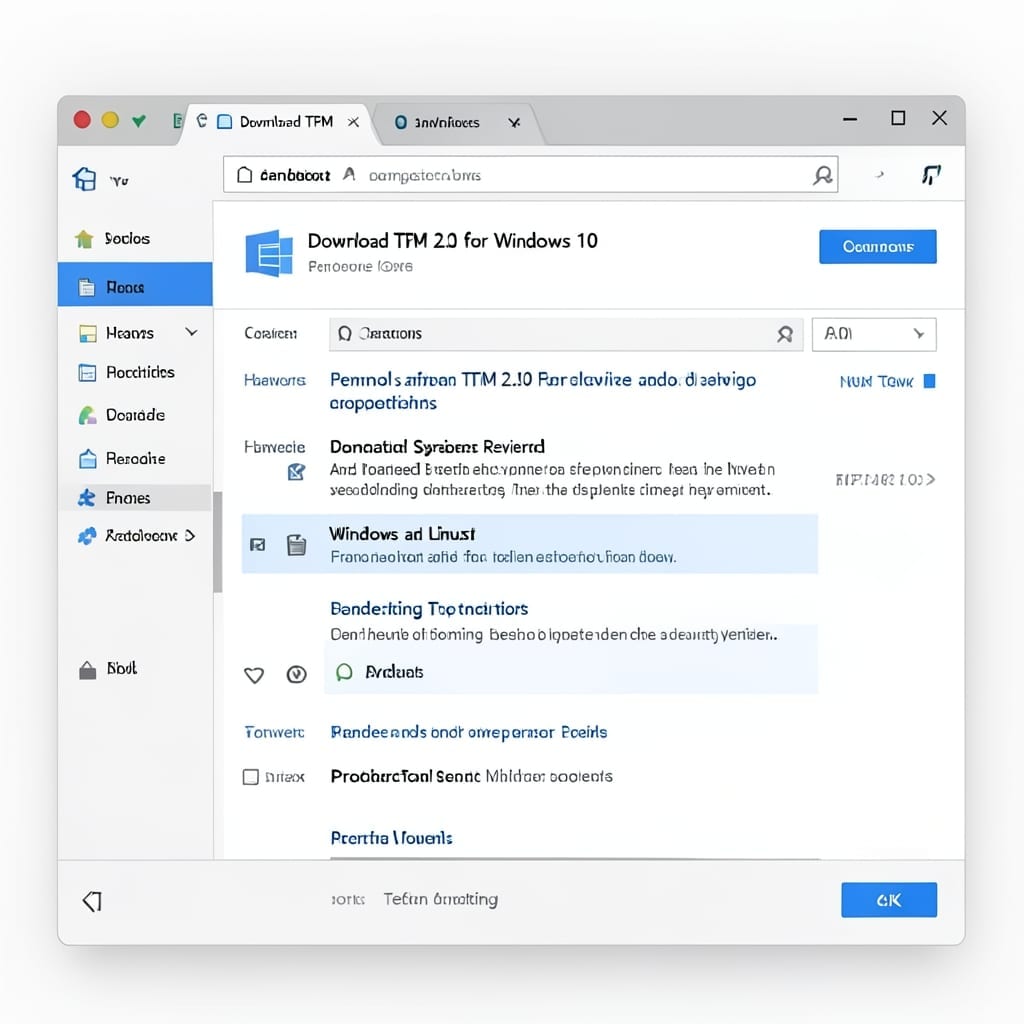Click the edit icon under Hanvecie label

[296, 471]
